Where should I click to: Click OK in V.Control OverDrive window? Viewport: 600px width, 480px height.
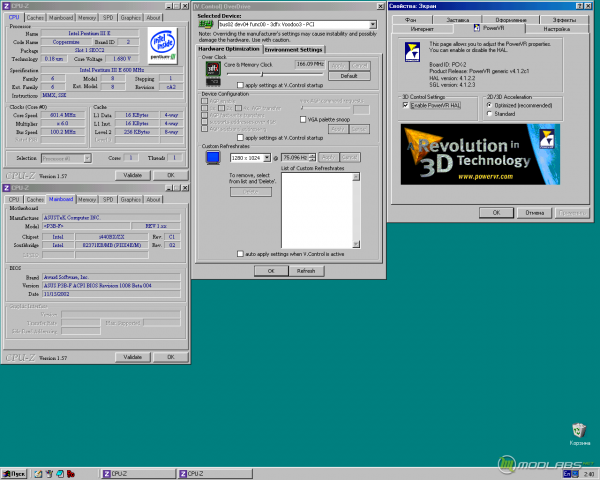point(271,271)
